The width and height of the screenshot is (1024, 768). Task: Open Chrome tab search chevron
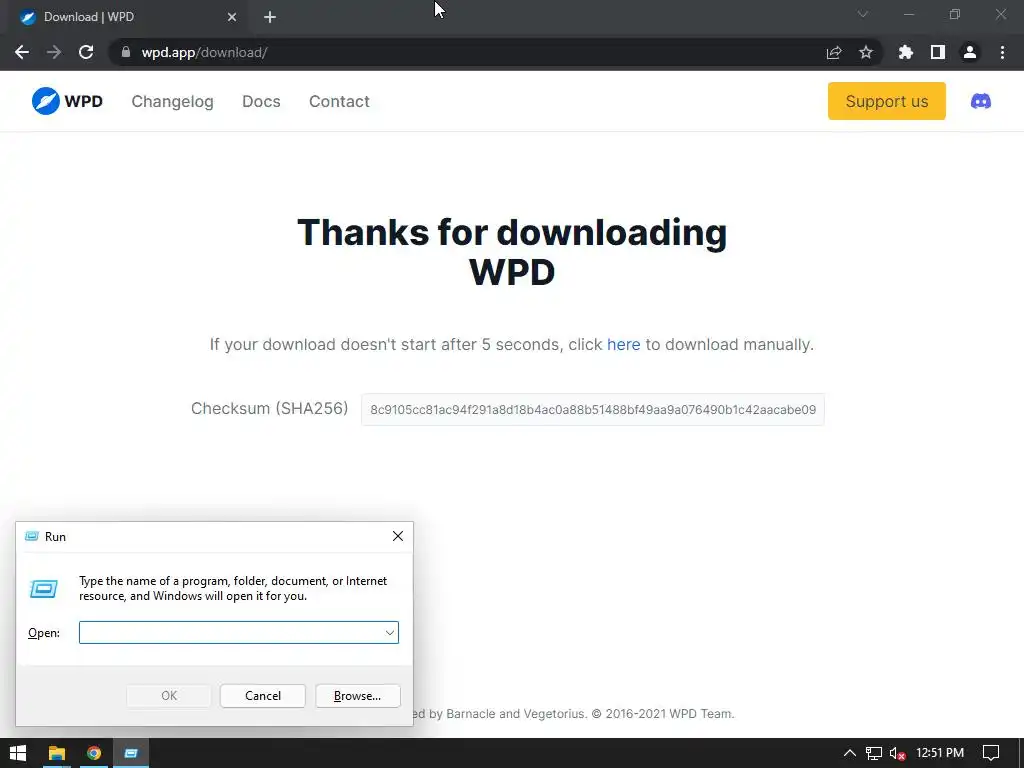[863, 14]
